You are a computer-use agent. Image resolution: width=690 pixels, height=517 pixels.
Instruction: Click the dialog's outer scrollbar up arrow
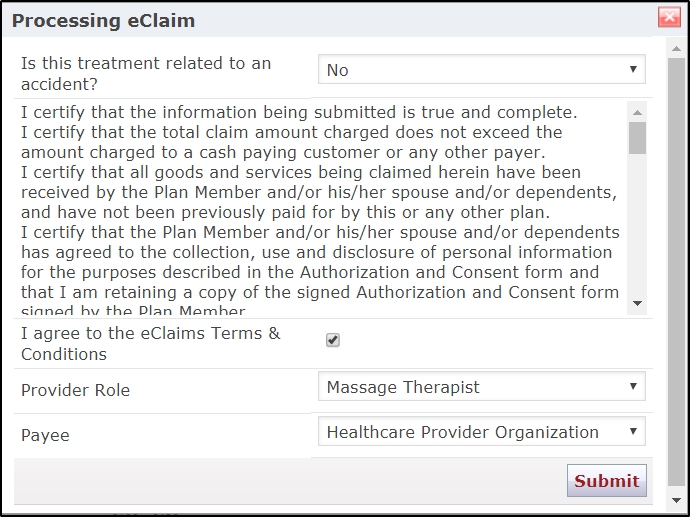pos(677,48)
